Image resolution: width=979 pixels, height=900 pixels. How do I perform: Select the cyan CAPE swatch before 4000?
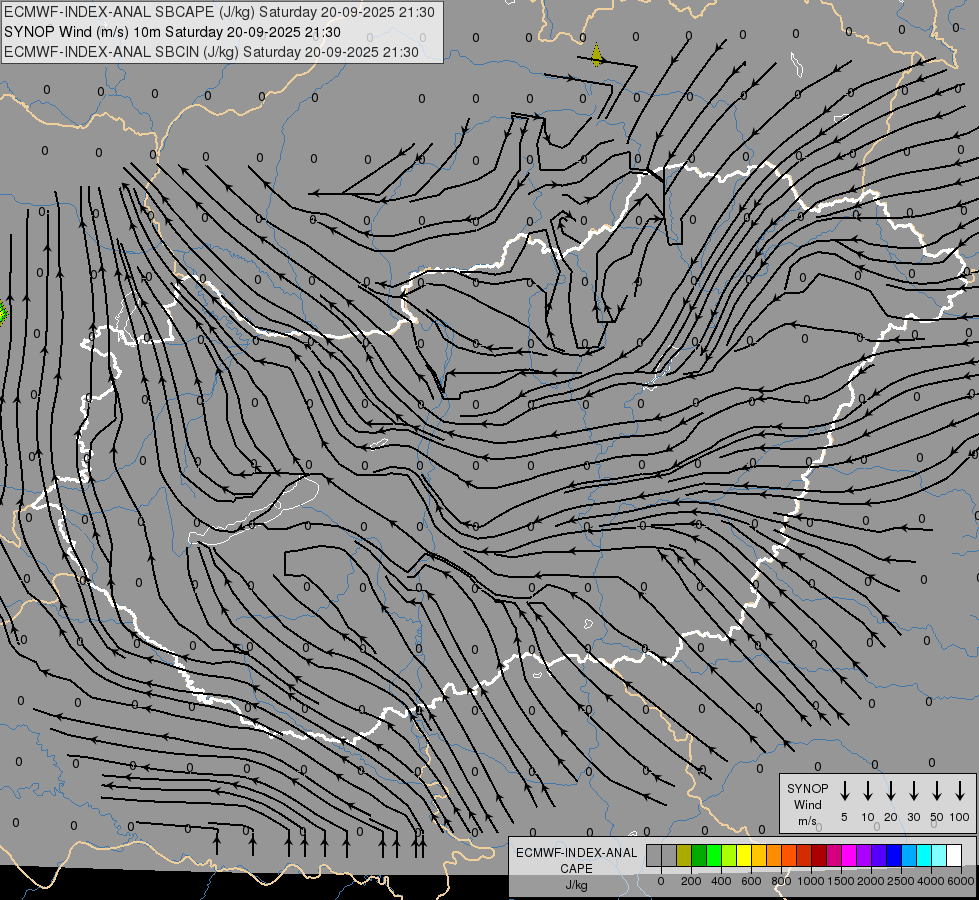[x=923, y=855]
